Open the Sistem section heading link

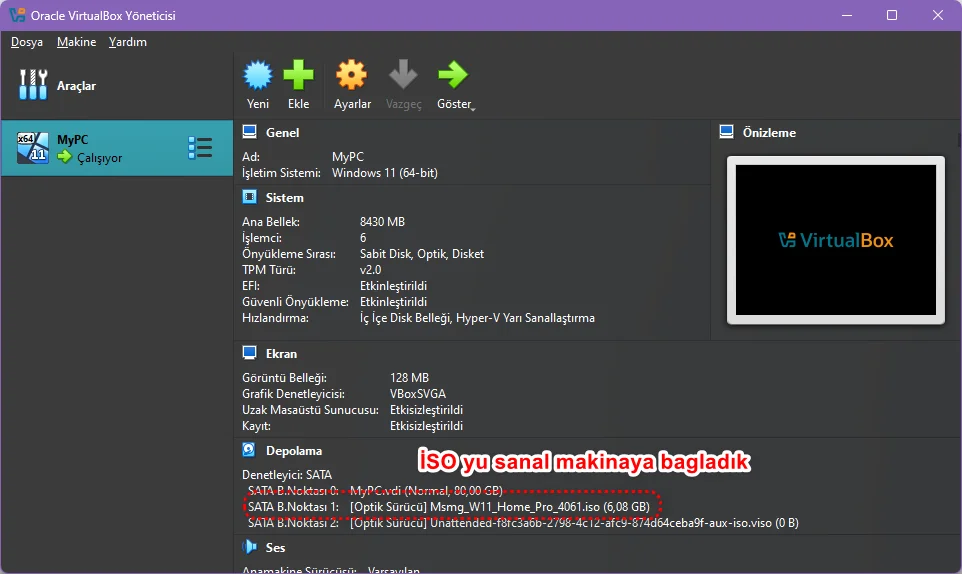(x=285, y=197)
